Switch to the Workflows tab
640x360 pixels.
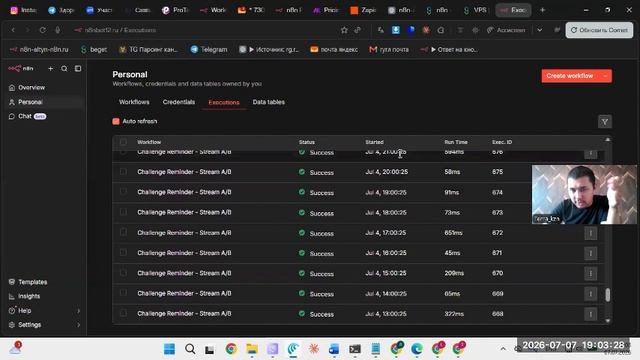pyautogui.click(x=134, y=102)
